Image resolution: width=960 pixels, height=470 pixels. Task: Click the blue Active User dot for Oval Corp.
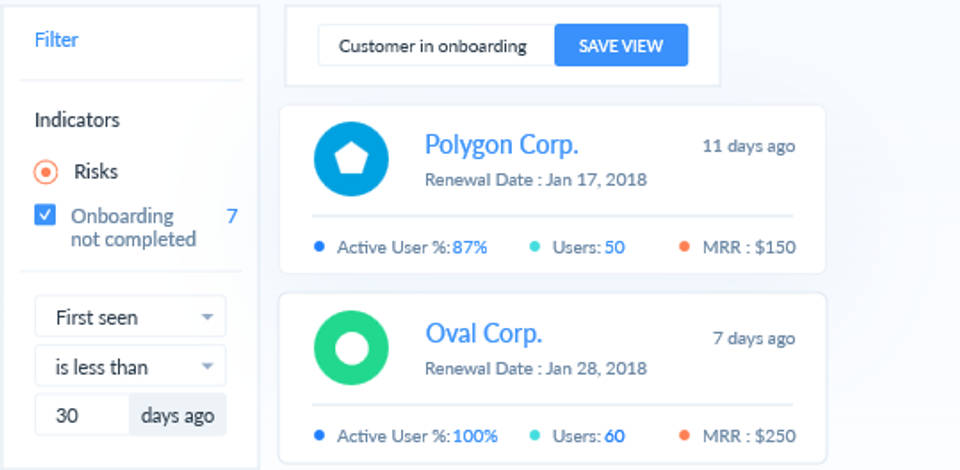coord(319,435)
